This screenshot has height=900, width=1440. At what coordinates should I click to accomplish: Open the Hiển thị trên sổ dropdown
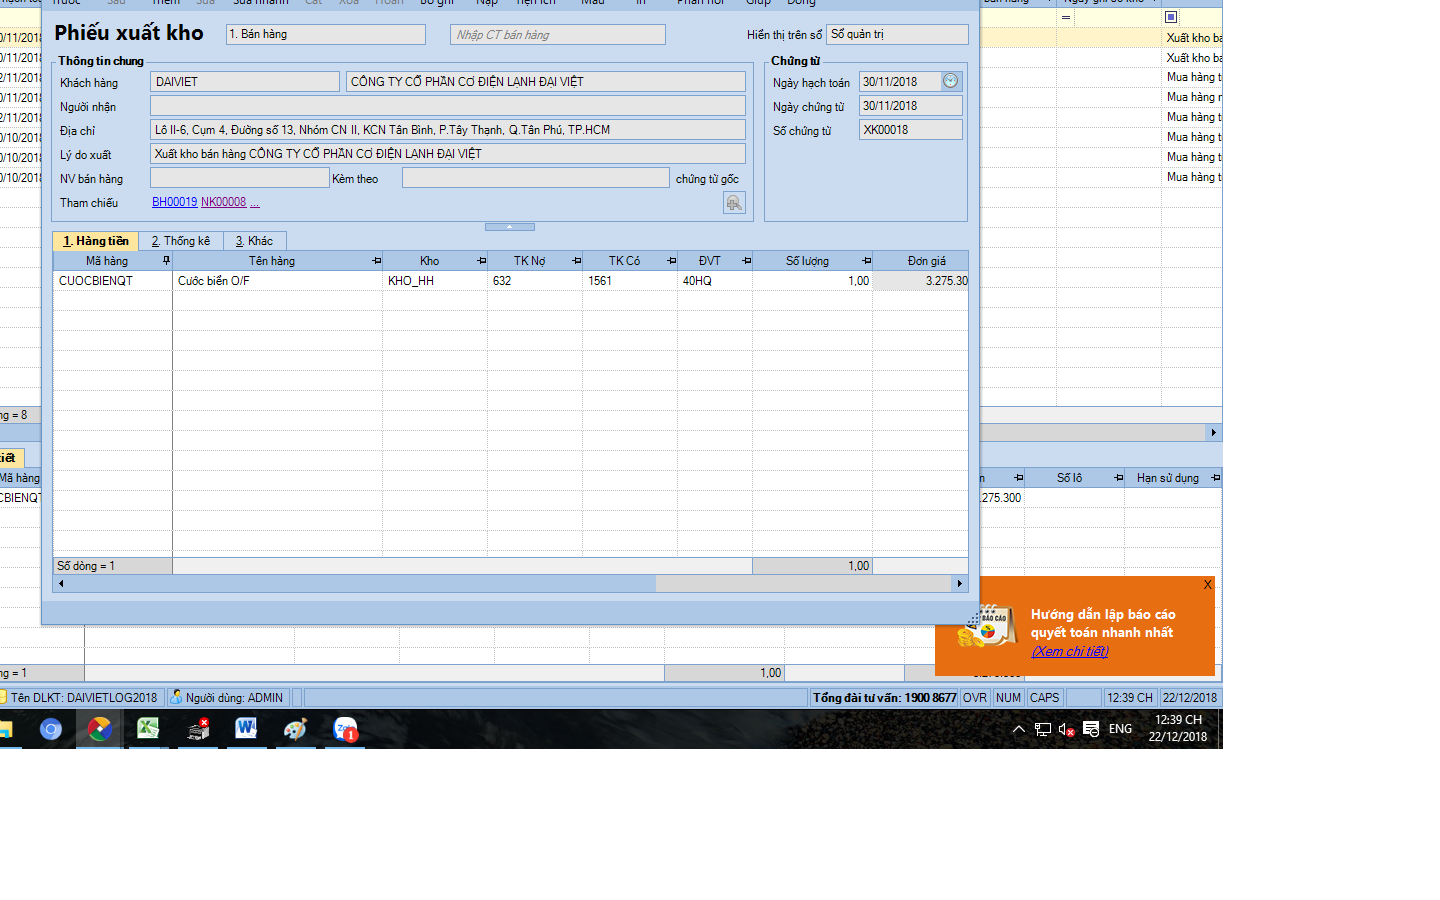(897, 34)
